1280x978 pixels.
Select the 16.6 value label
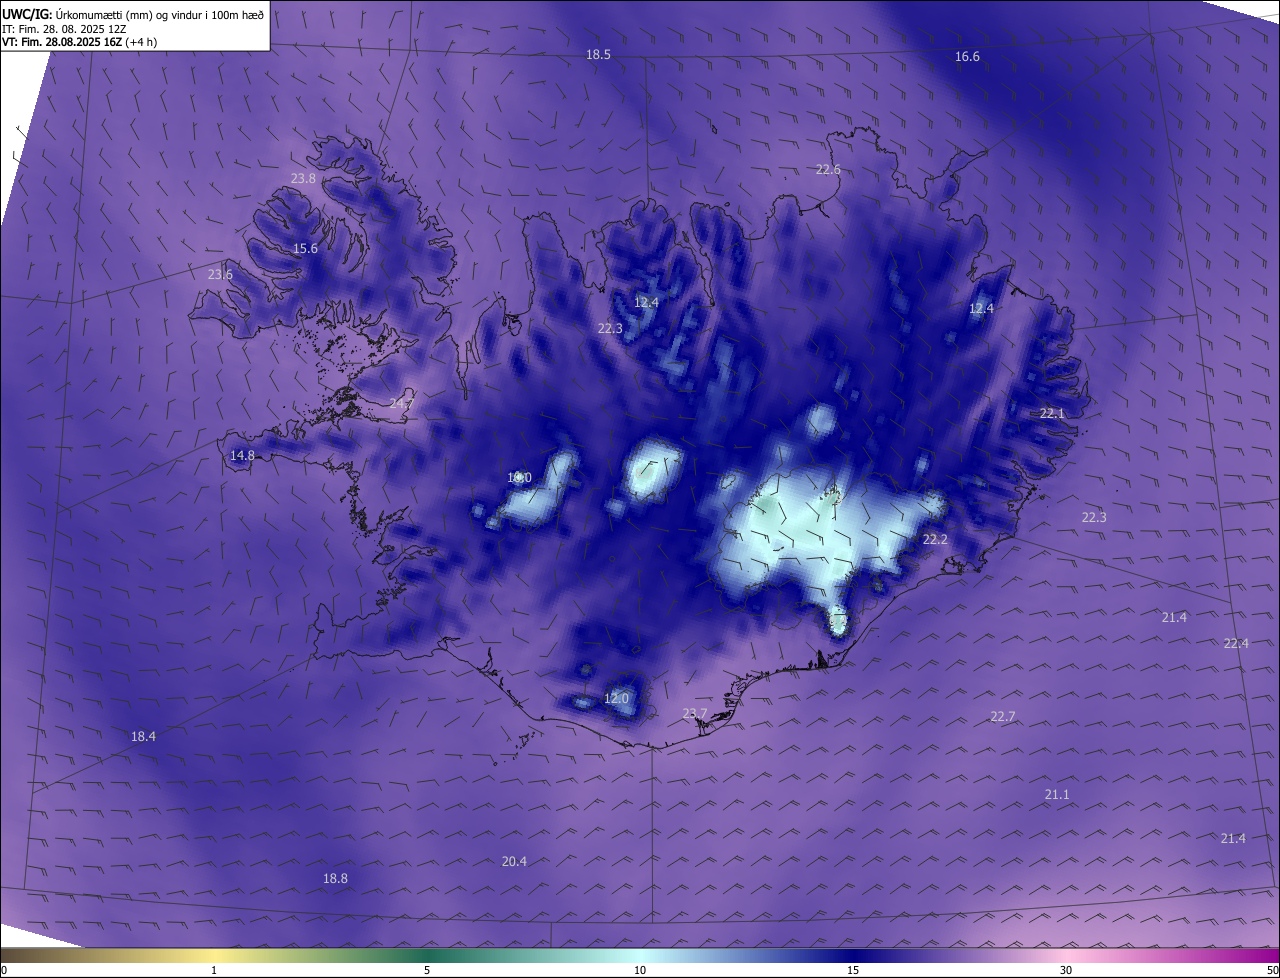coord(967,57)
